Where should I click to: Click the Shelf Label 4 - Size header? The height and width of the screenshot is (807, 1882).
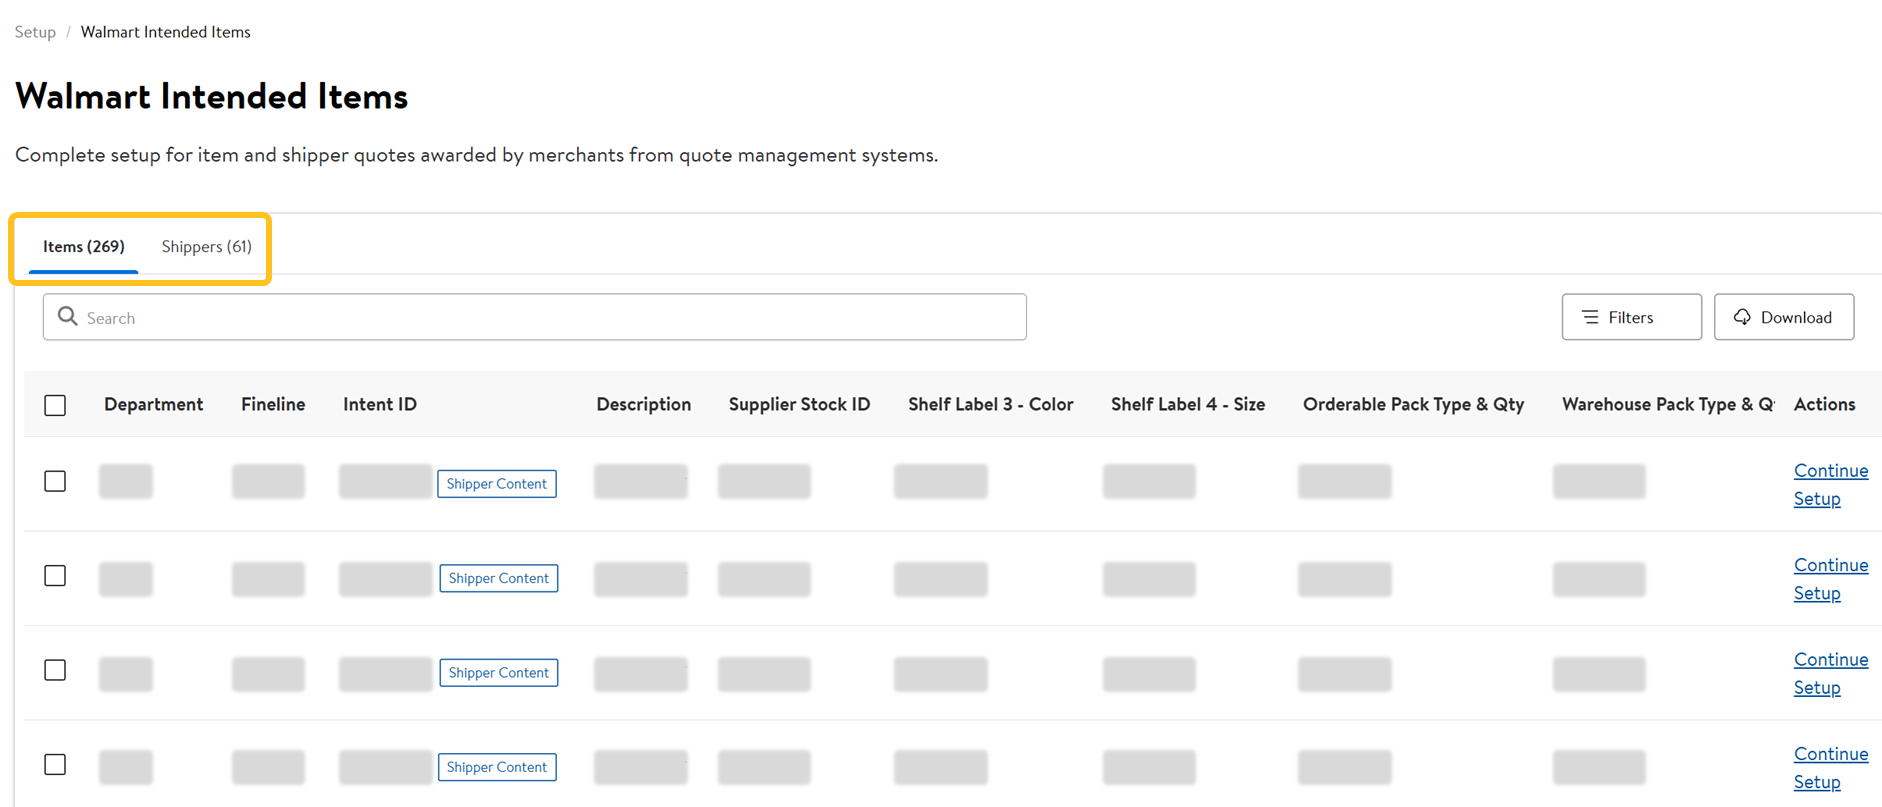click(x=1188, y=404)
